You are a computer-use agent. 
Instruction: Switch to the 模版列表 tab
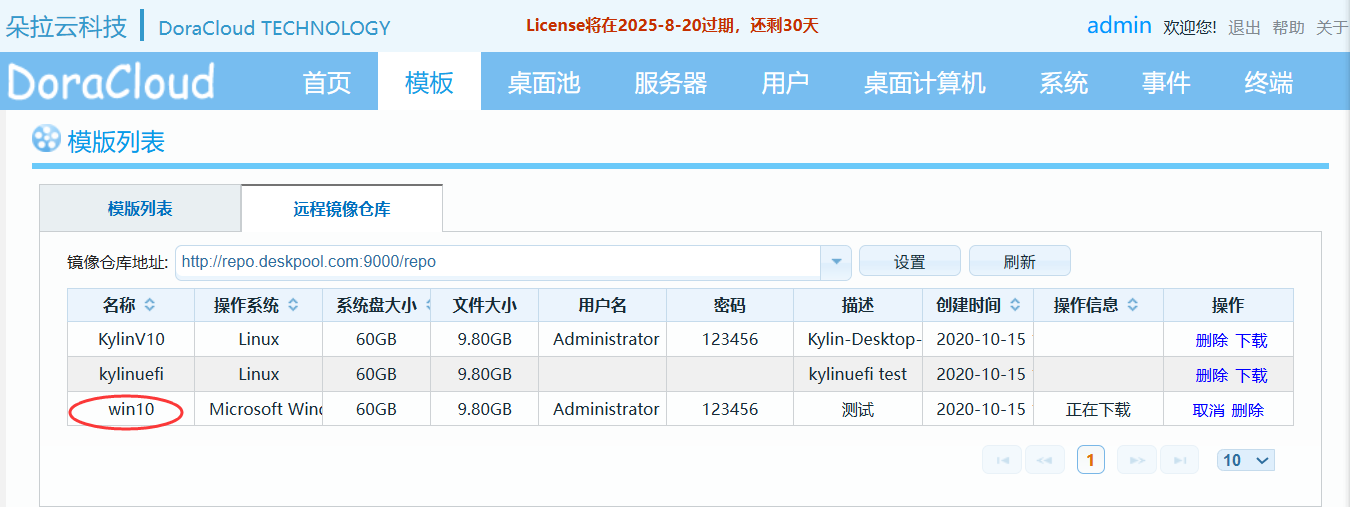pyautogui.click(x=140, y=209)
